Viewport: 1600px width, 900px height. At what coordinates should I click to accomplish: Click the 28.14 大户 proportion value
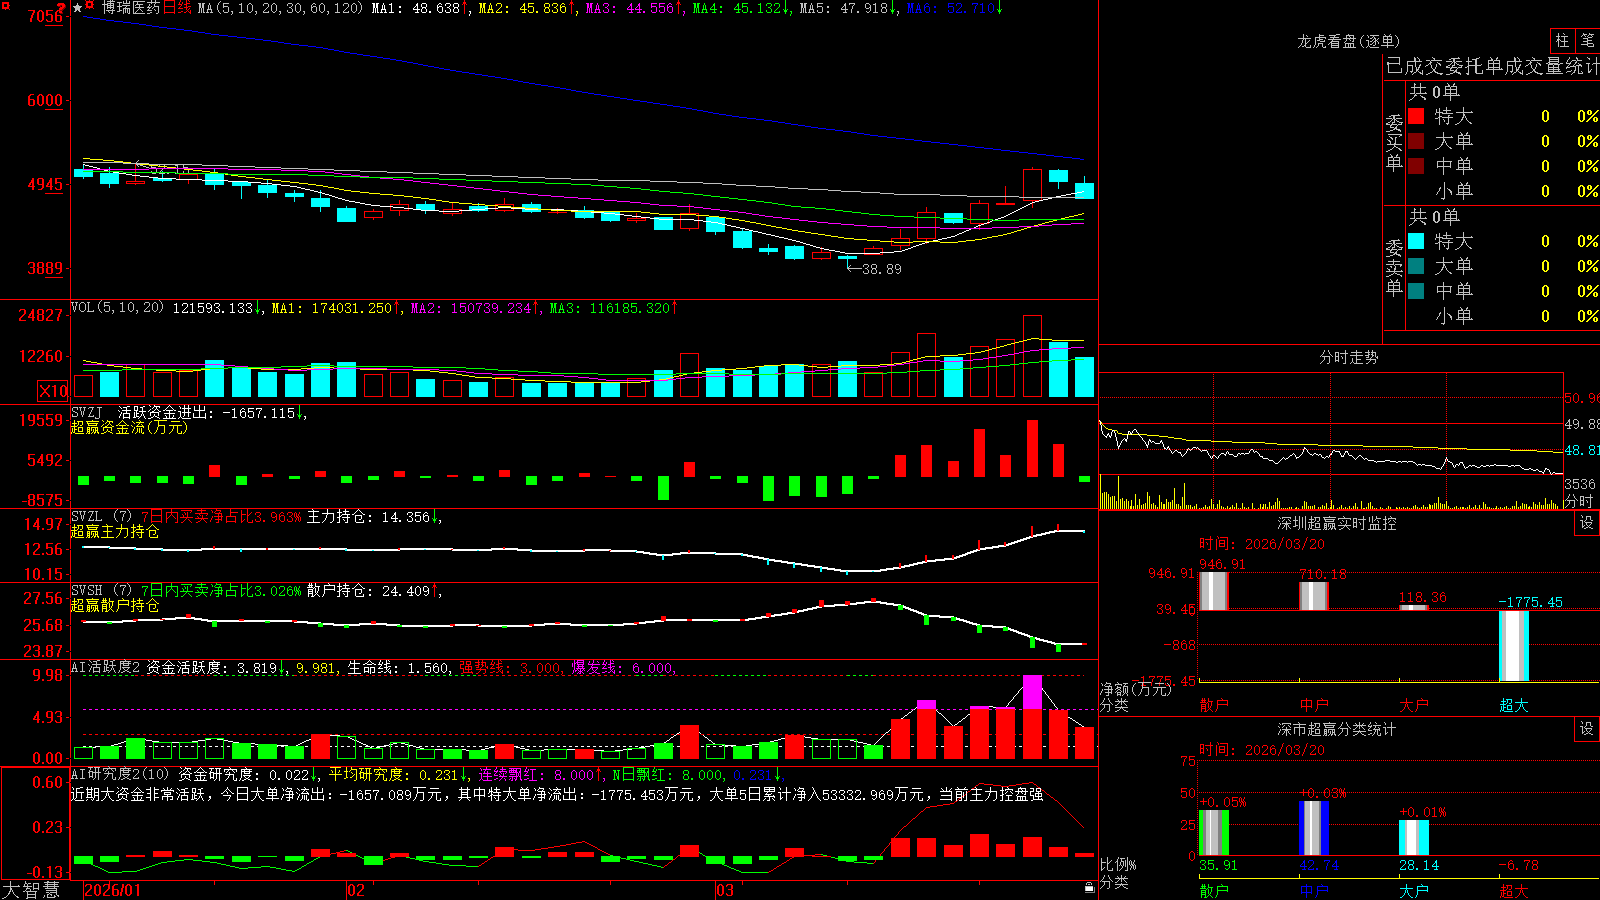click(1419, 865)
